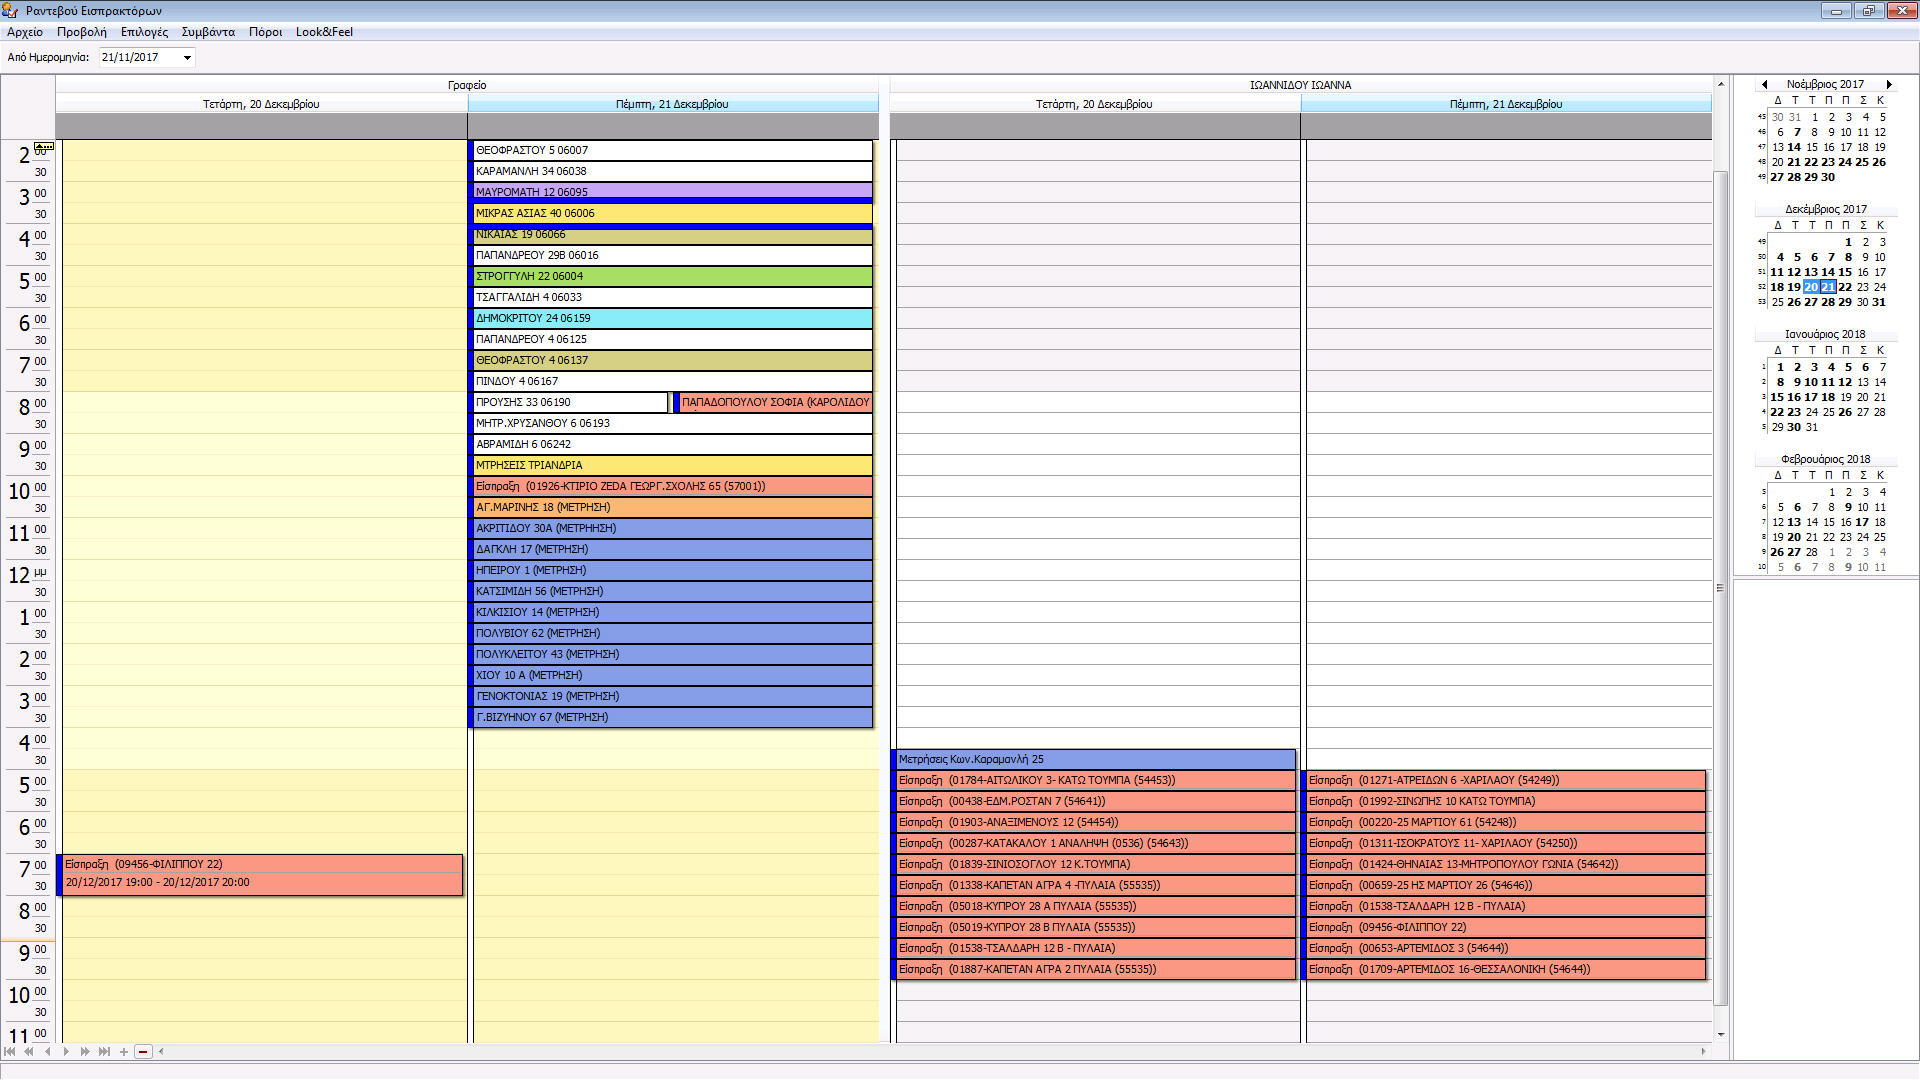Click the application icon in the title bar

[x=11, y=11]
